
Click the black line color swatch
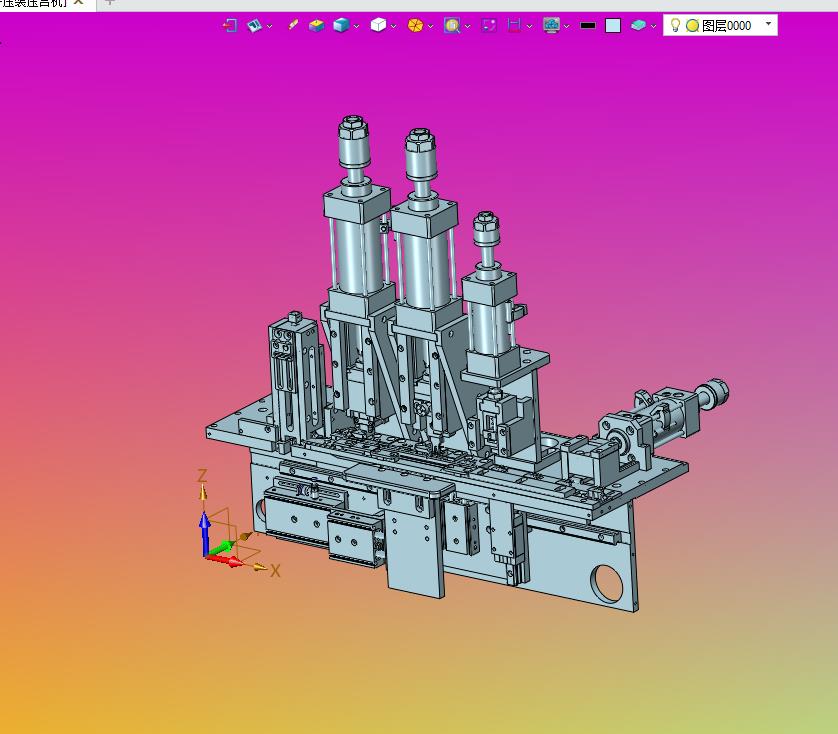[588, 26]
